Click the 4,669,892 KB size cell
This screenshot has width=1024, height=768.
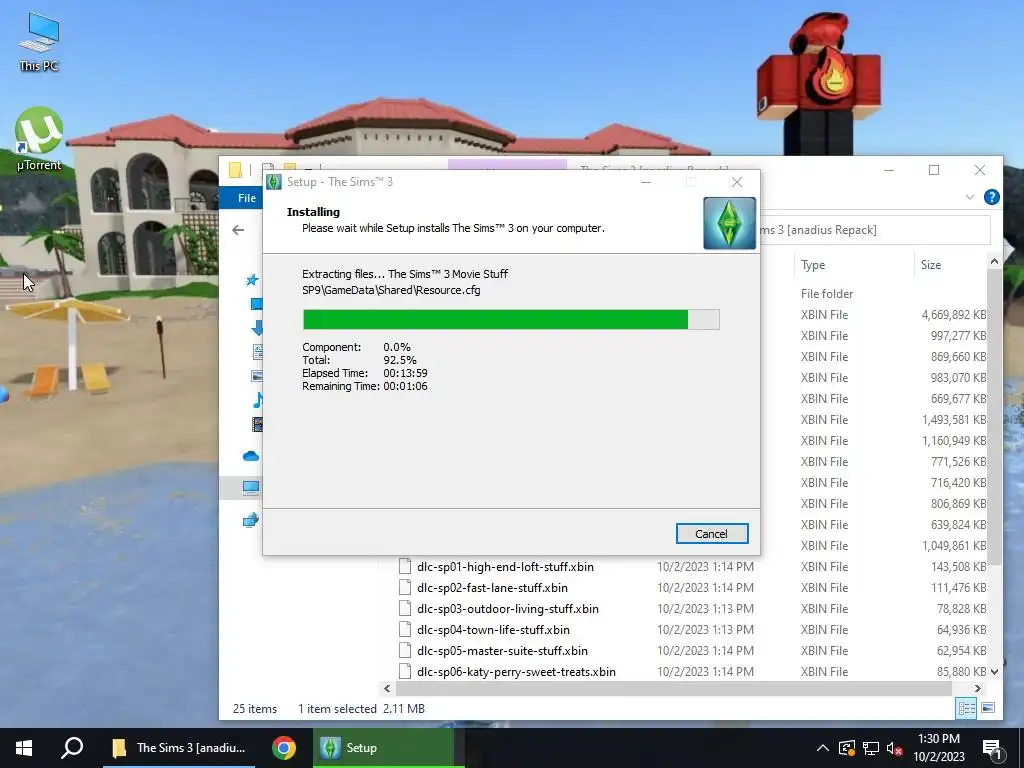pos(953,315)
